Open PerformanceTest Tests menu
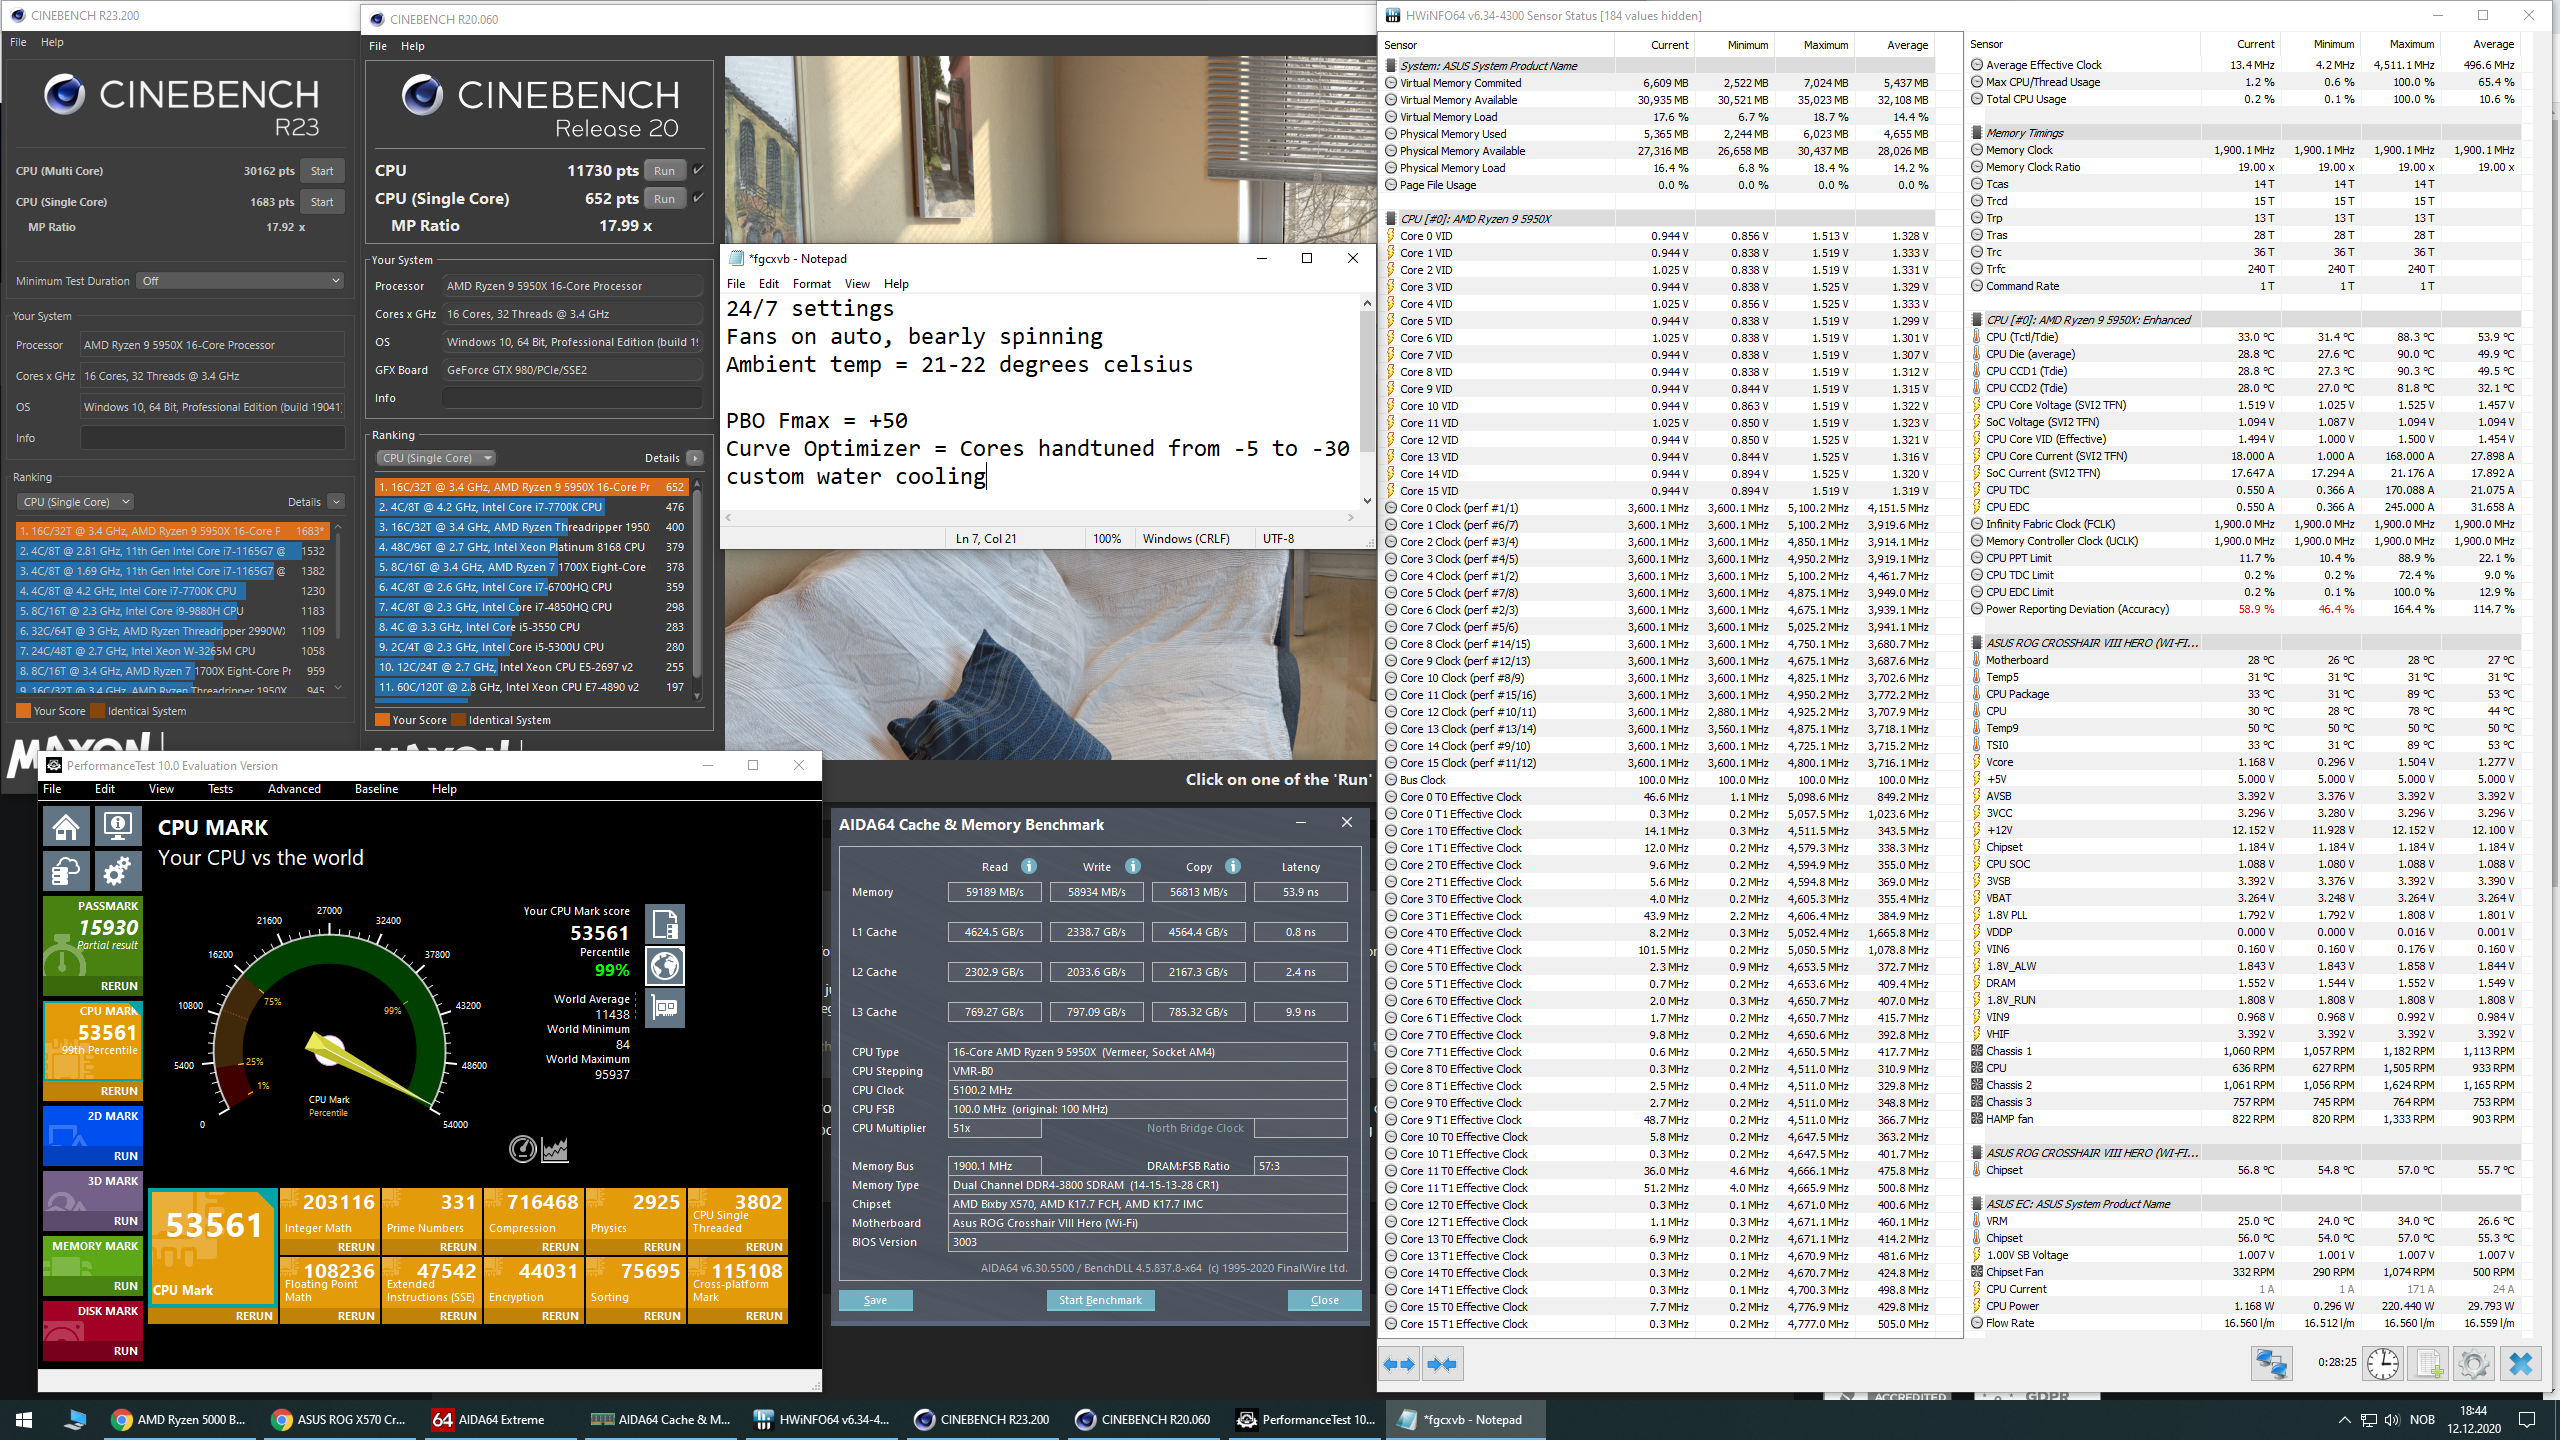This screenshot has width=2560, height=1440. pos(220,789)
